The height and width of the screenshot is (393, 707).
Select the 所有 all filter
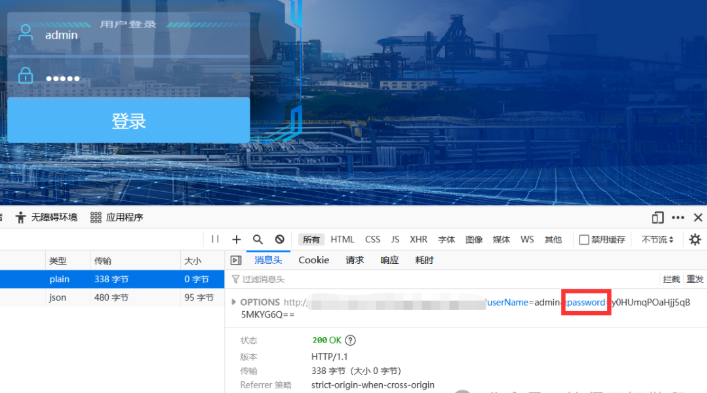pos(311,239)
